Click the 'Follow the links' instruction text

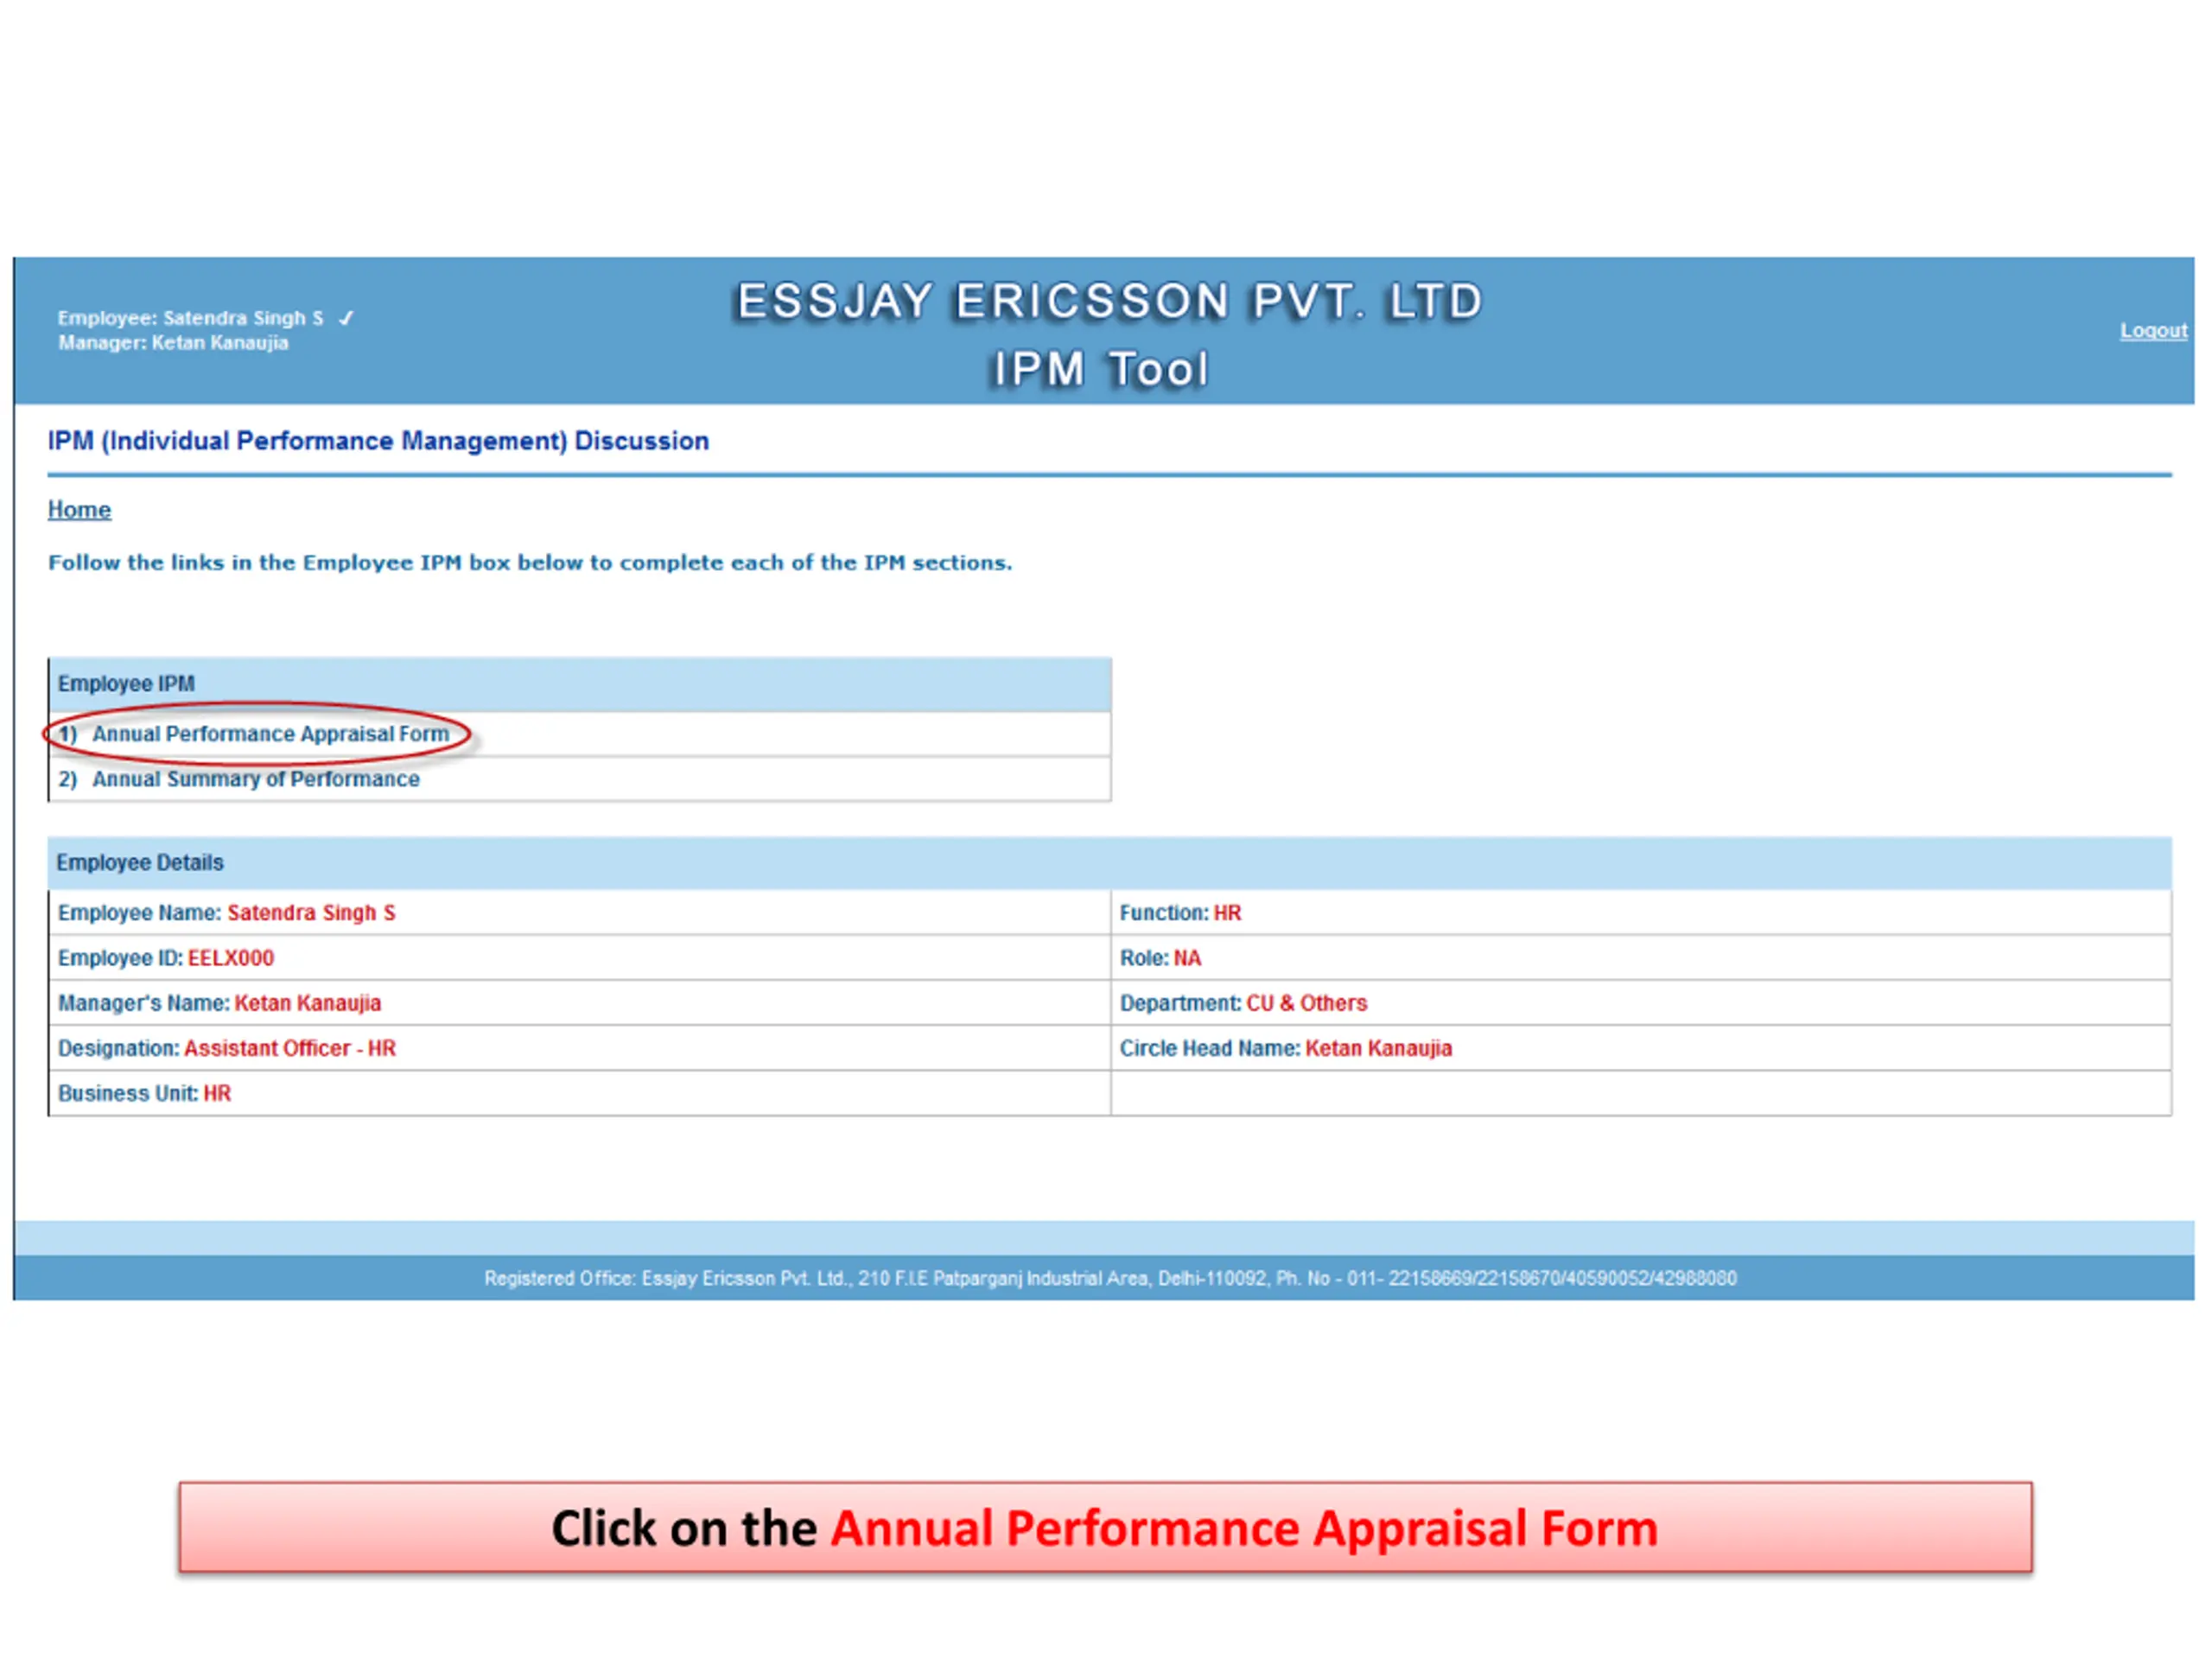point(530,562)
